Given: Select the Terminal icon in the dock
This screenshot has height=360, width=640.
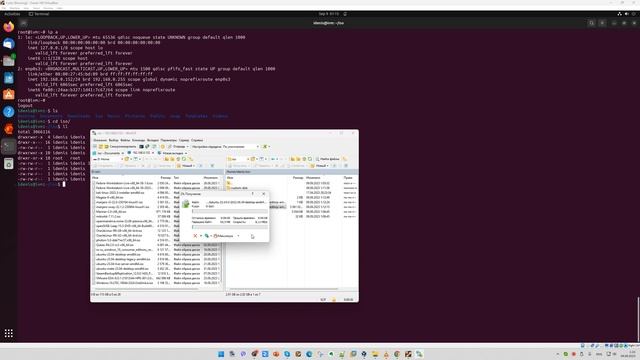Looking at the screenshot, I should pos(9,146).
